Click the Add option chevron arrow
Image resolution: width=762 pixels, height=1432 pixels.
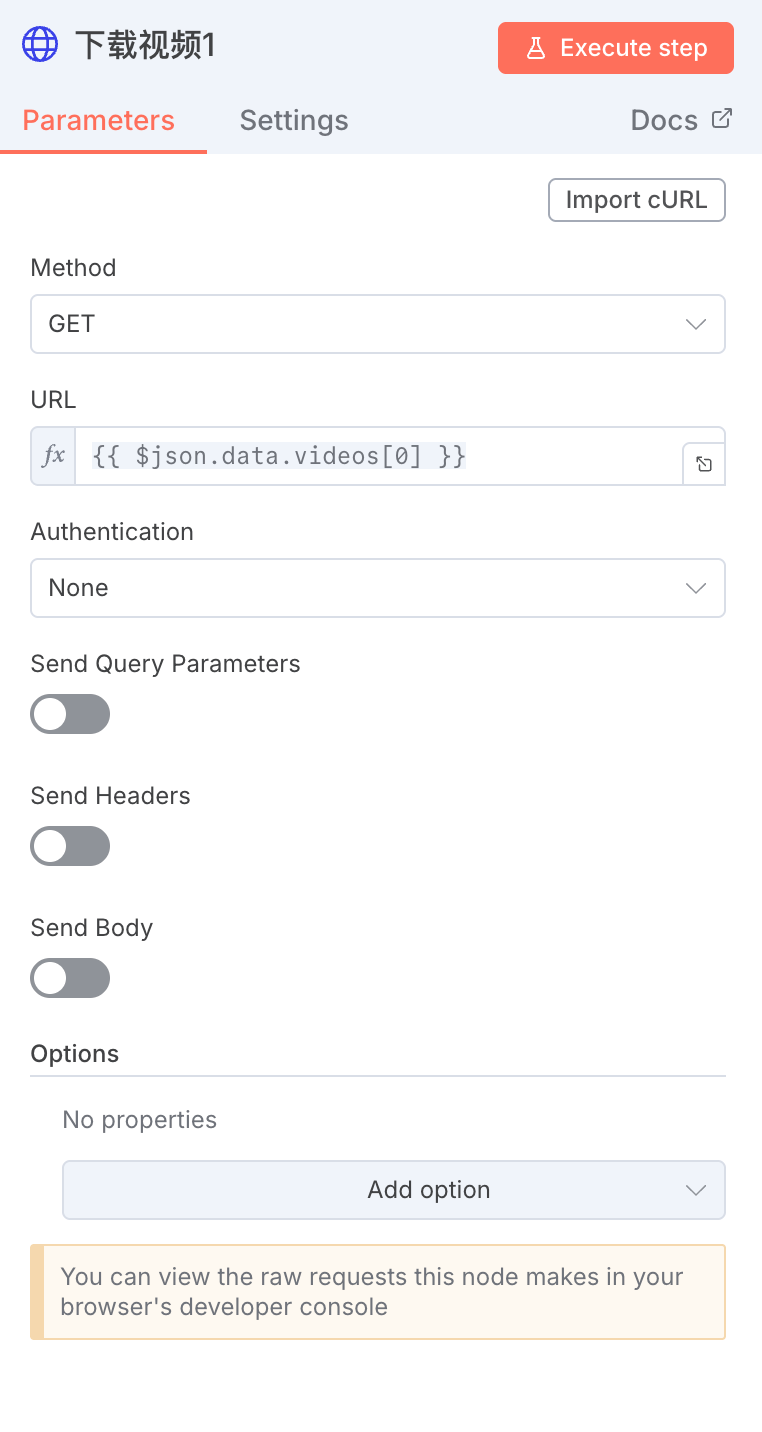(x=696, y=1190)
